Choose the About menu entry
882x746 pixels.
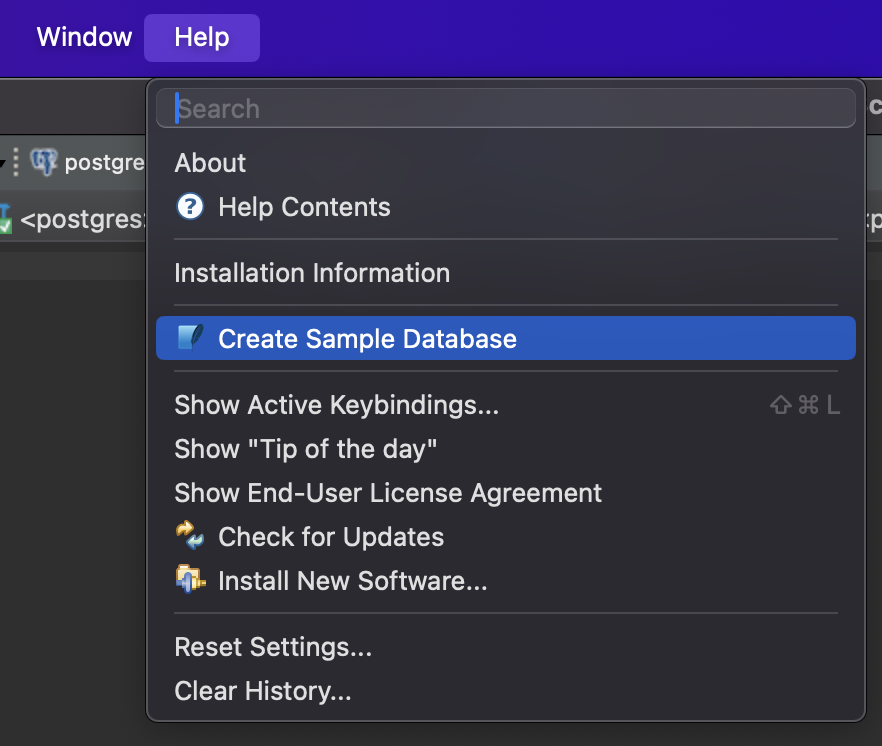[x=506, y=163]
